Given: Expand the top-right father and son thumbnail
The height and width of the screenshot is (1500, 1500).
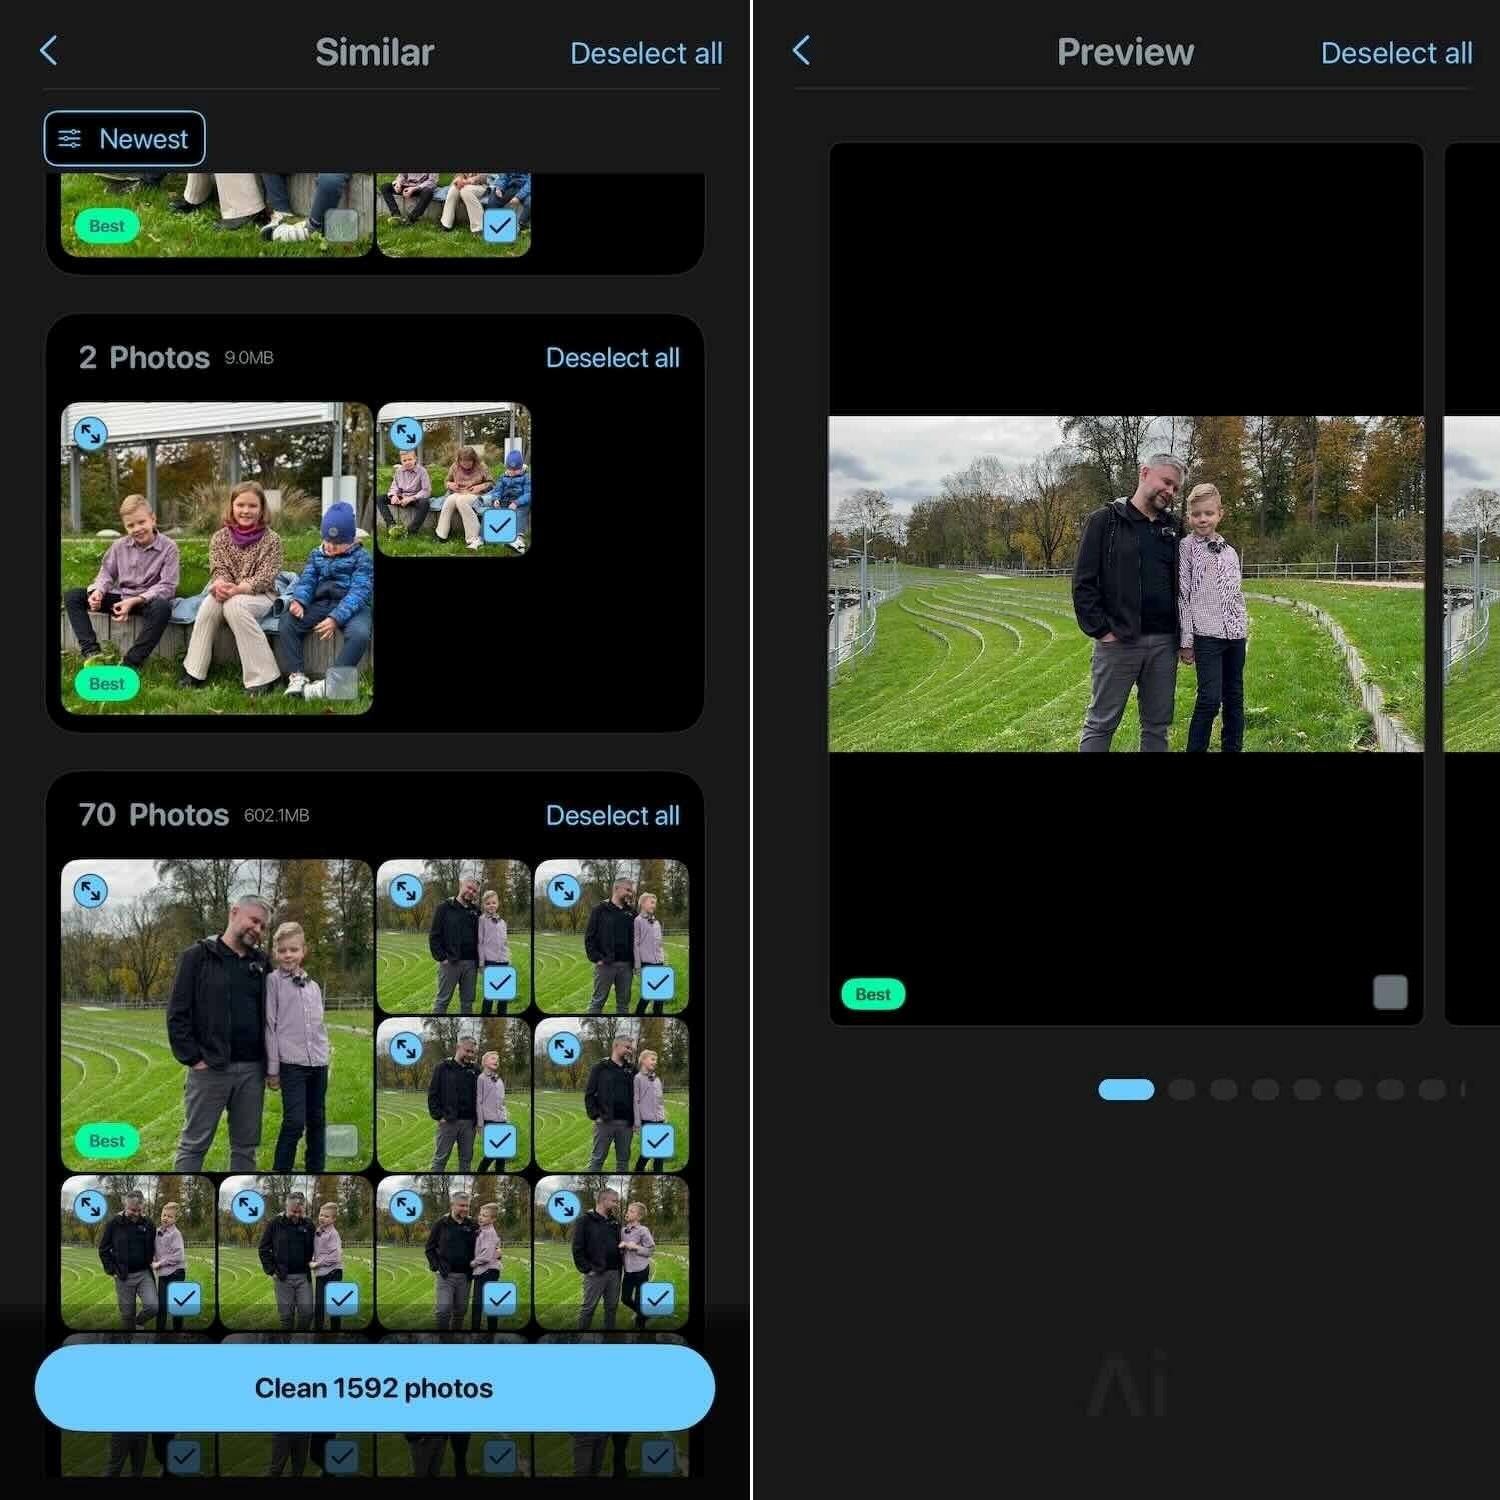Looking at the screenshot, I should click(x=564, y=890).
